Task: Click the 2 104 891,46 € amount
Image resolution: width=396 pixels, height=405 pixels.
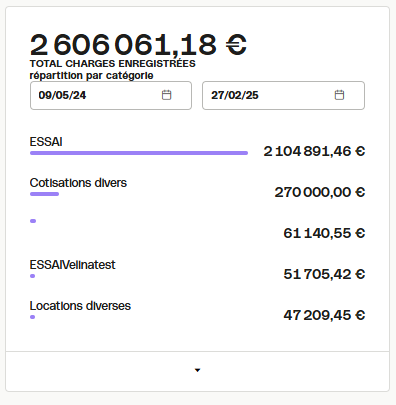Action: pos(314,151)
